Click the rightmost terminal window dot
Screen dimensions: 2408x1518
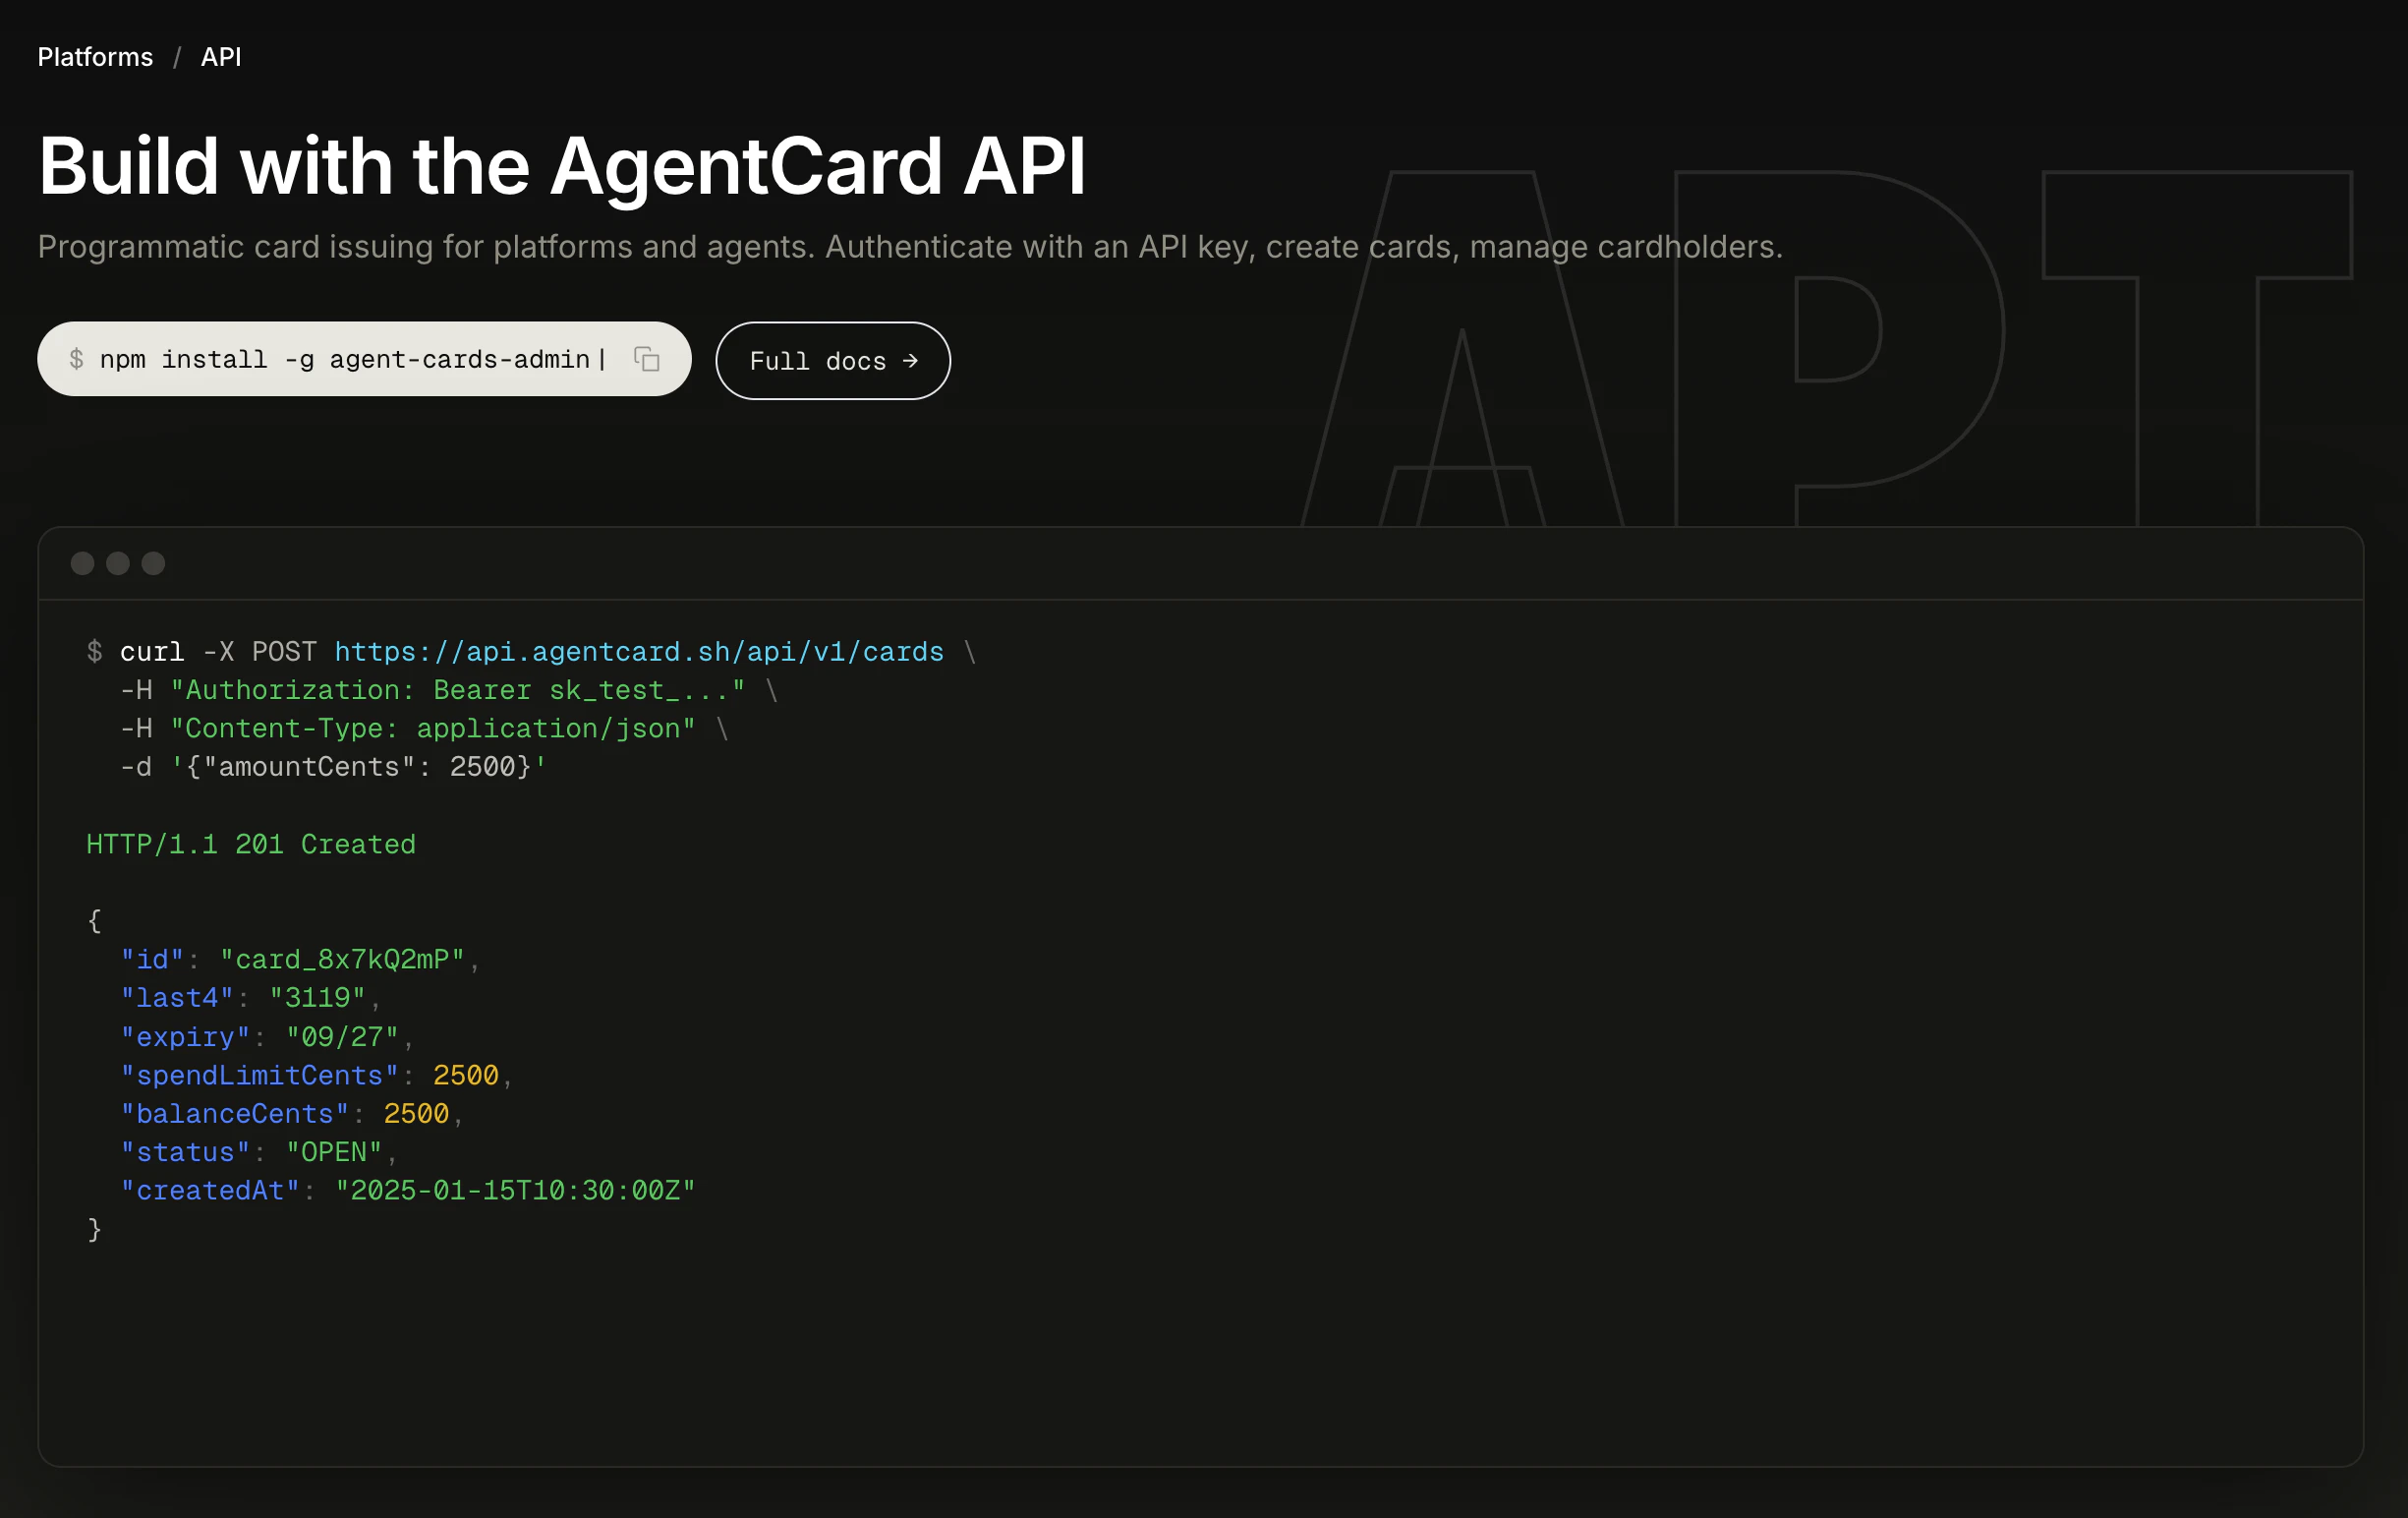pyautogui.click(x=152, y=563)
